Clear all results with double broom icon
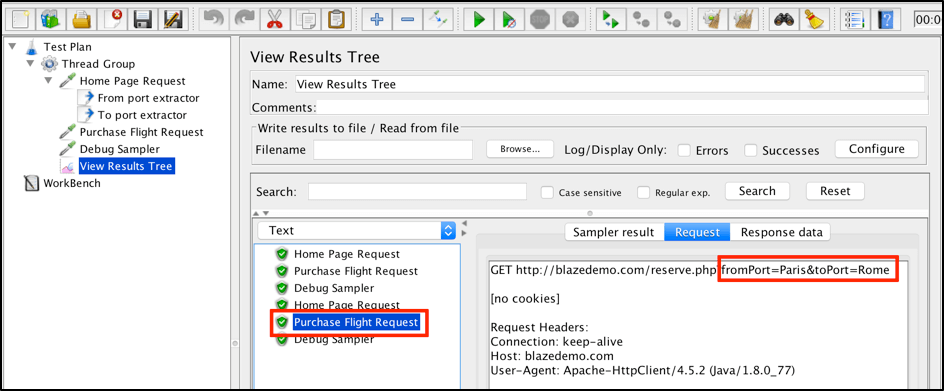This screenshot has height=391, width=944. pyautogui.click(x=743, y=19)
